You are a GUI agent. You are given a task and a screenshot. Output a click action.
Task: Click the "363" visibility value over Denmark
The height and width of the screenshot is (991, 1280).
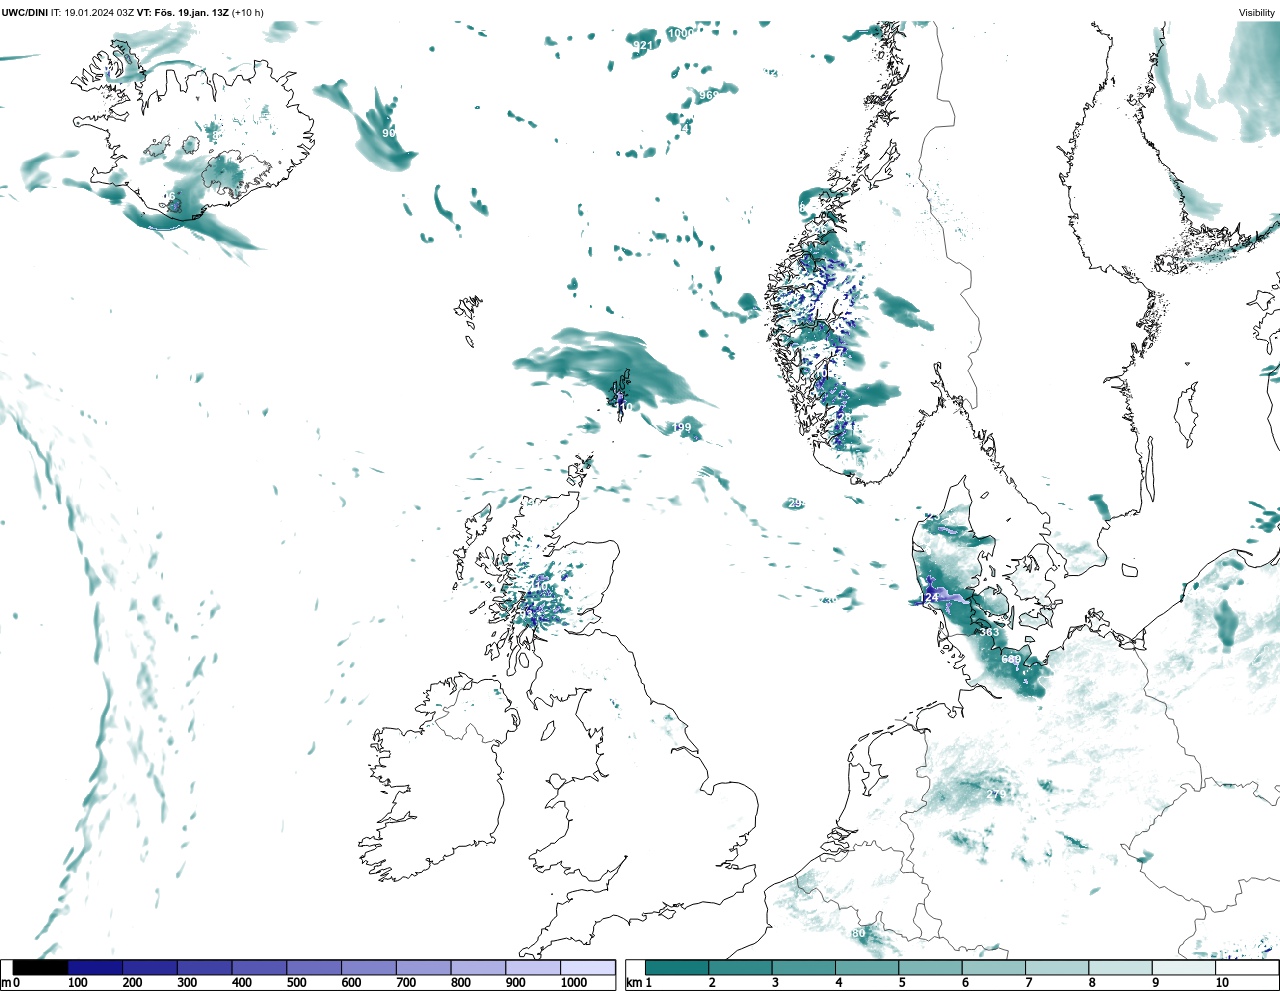pos(989,632)
